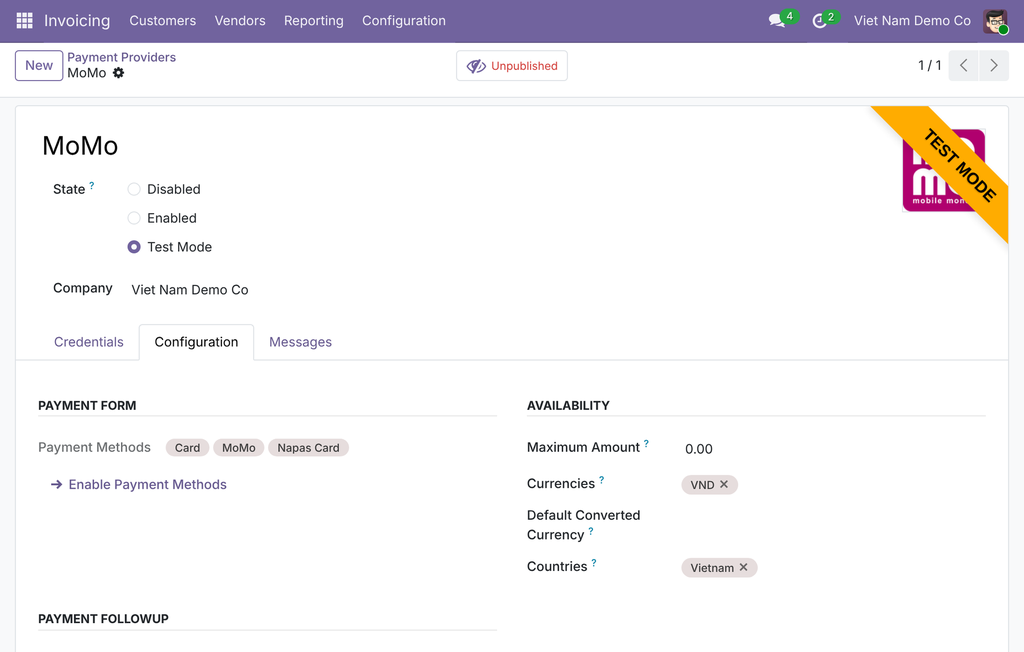Screen dimensions: 1024x652
Task: Remove the Vietnam country tag
Action: pyautogui.click(x=743, y=567)
